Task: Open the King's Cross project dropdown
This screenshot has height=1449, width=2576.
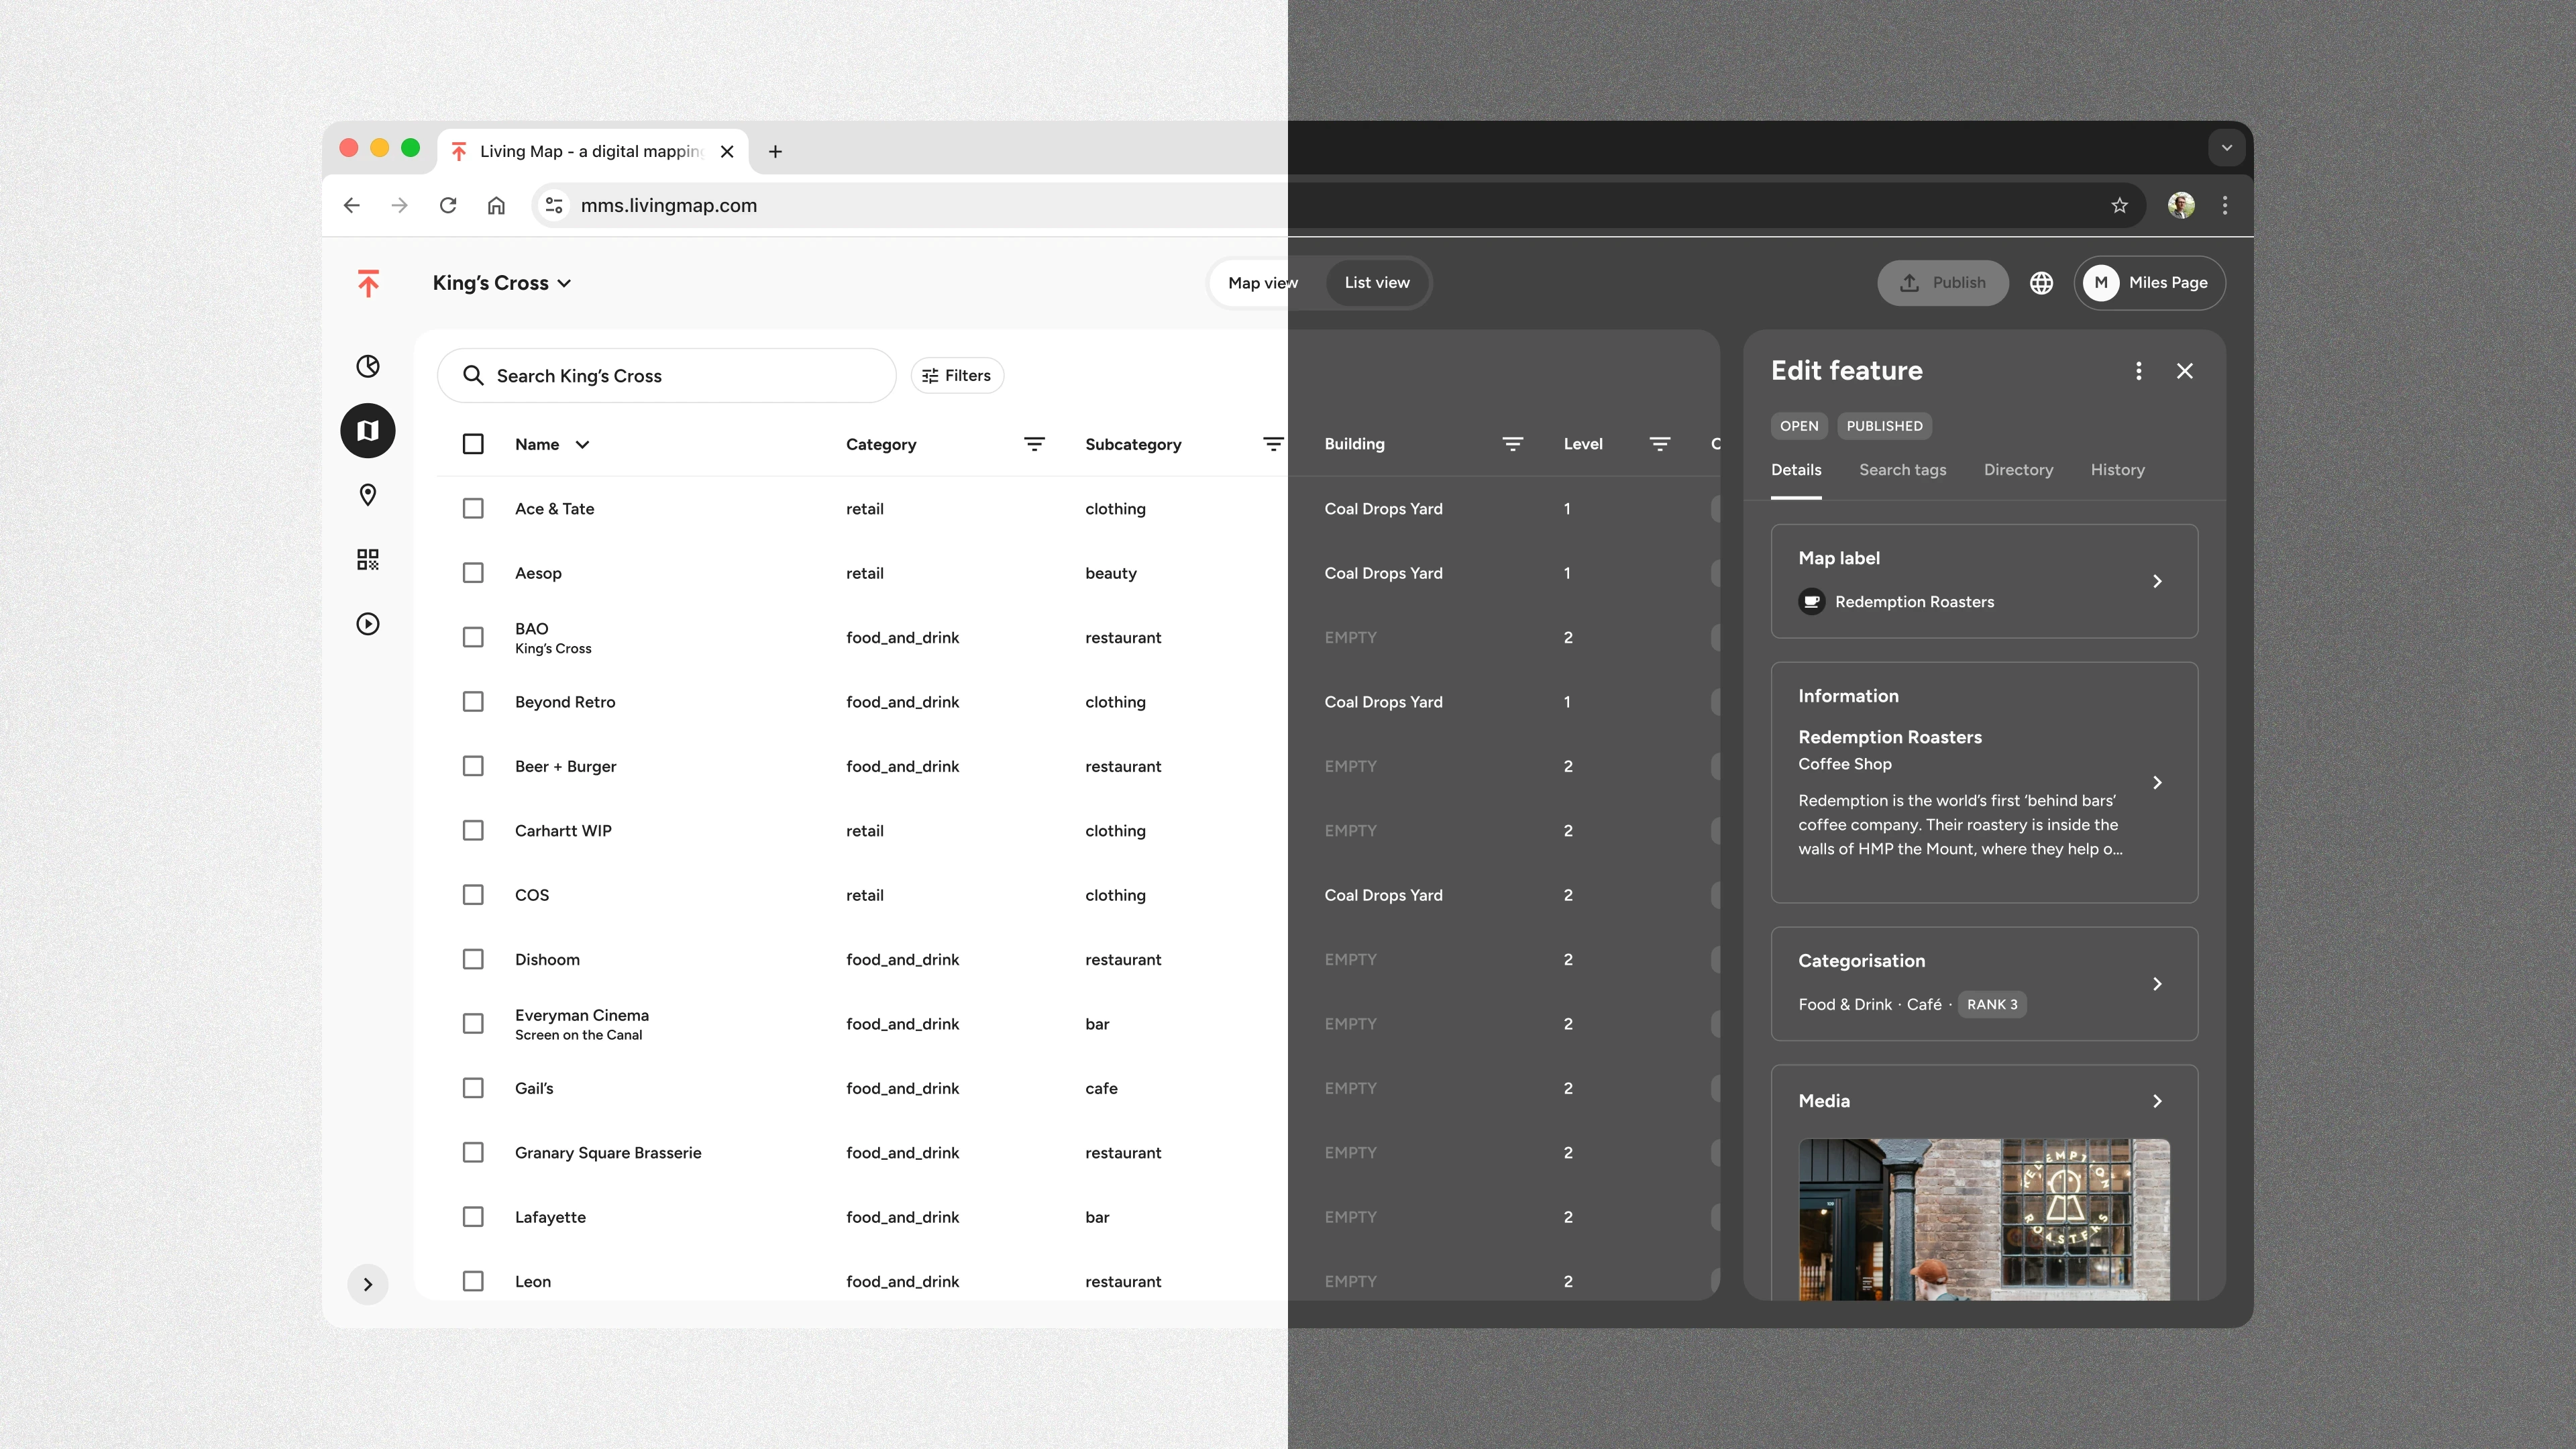Action: point(502,283)
